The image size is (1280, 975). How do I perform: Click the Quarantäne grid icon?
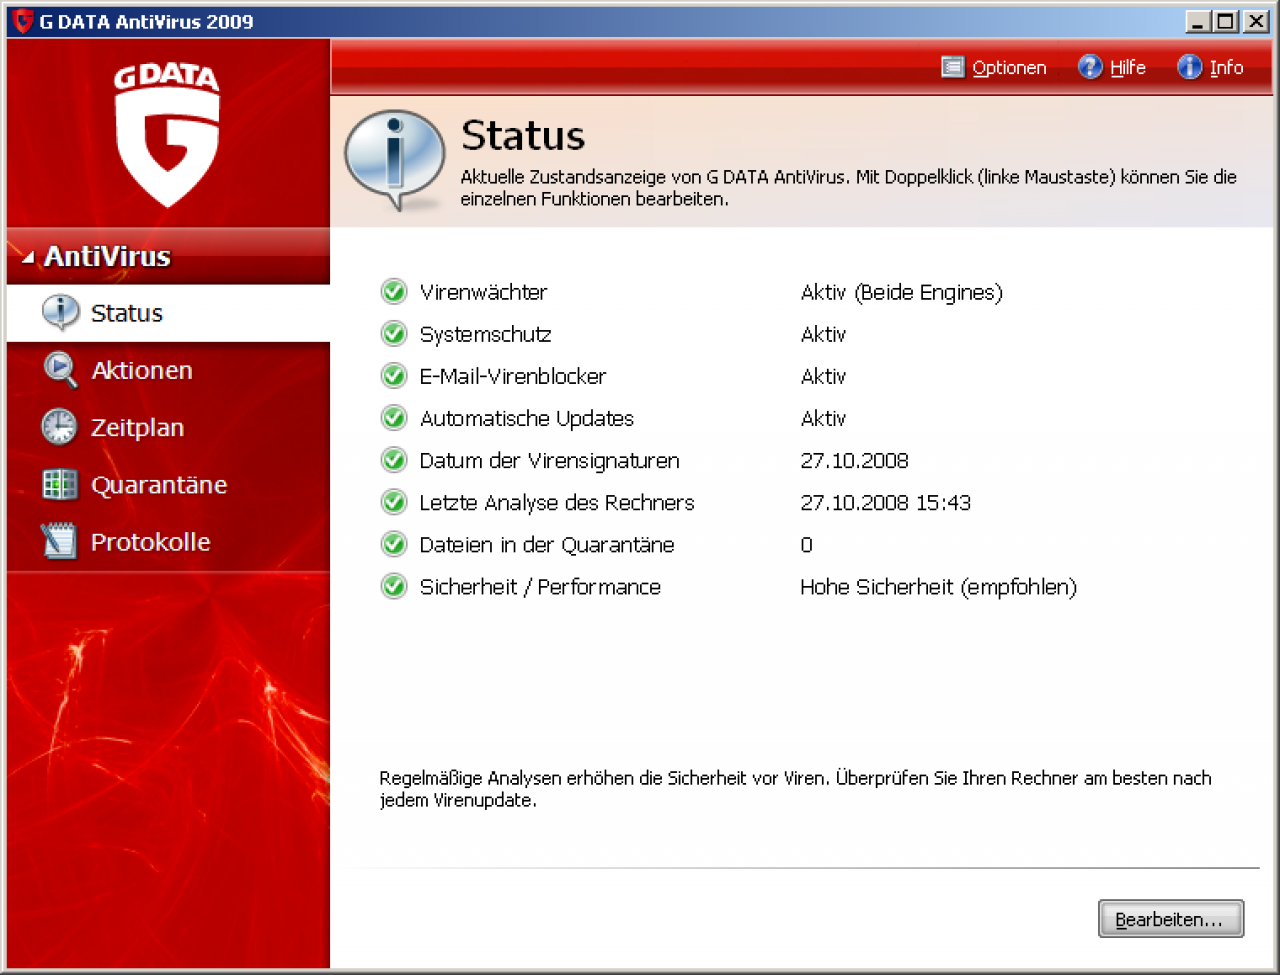coord(59,485)
